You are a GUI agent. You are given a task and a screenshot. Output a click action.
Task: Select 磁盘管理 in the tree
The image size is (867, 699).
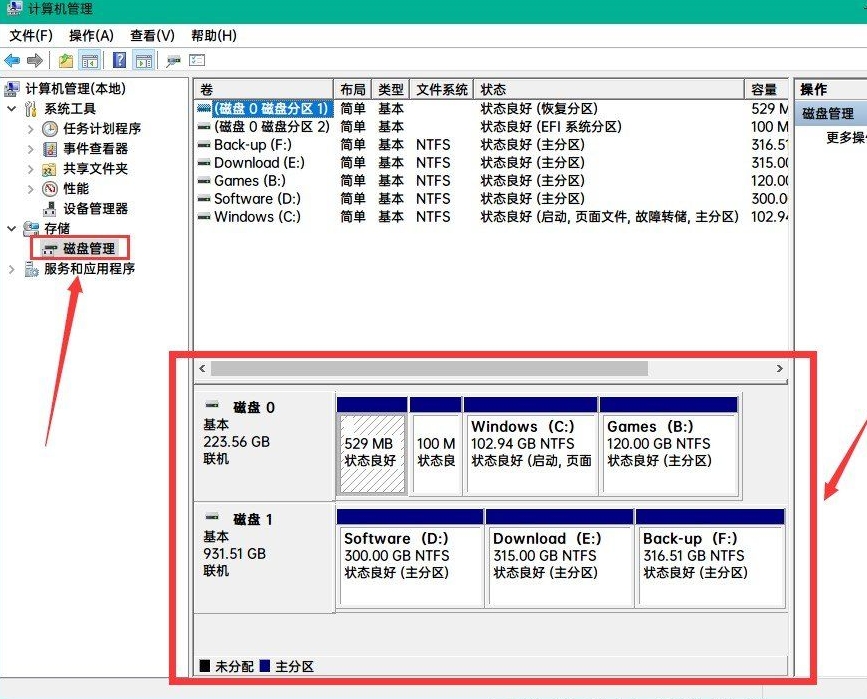coord(89,249)
